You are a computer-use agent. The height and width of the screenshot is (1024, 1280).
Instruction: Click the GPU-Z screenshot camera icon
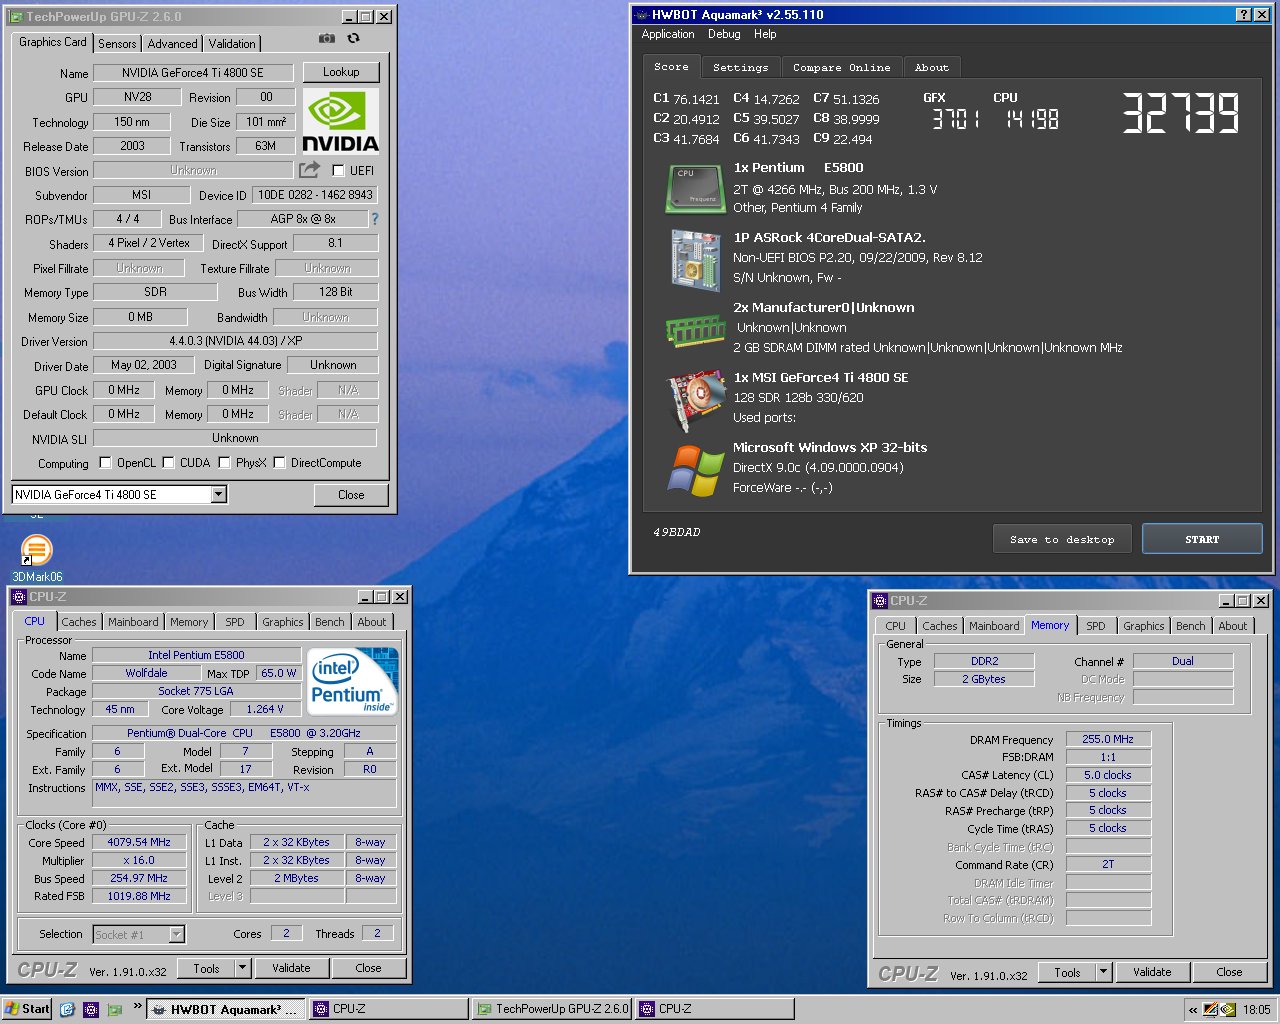tap(327, 38)
